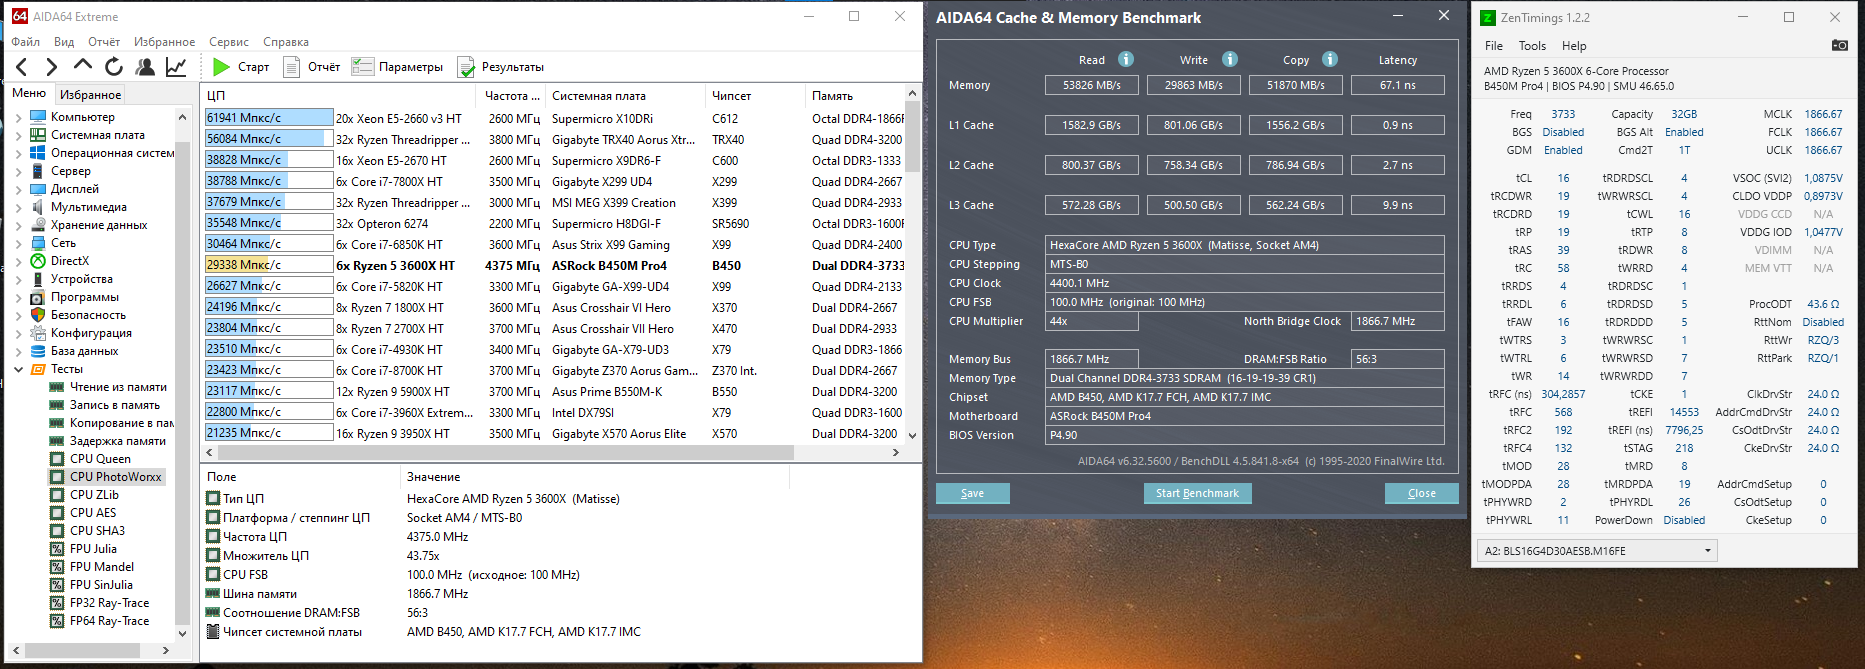Screen dimensions: 1865x669
Task: Go up one level in AIDA64 toolbar
Action: (x=83, y=66)
